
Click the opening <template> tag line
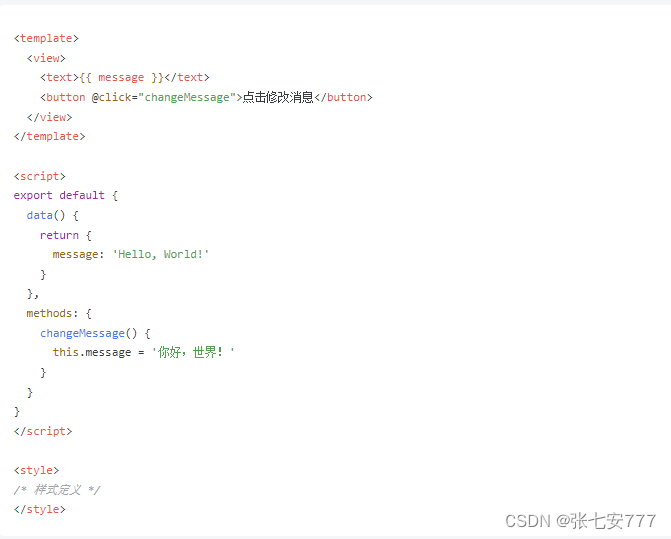click(x=46, y=38)
